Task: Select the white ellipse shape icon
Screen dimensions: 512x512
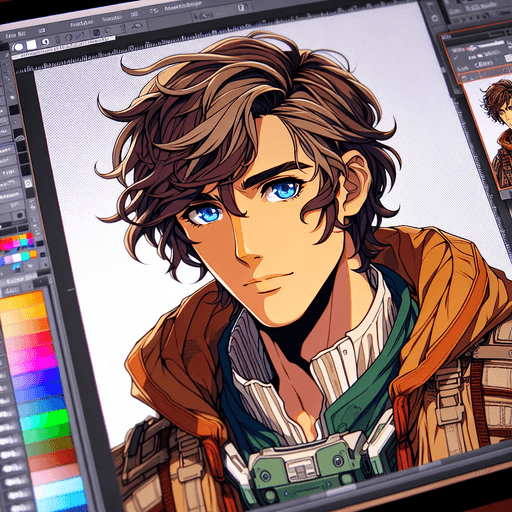Action: coord(18,47)
